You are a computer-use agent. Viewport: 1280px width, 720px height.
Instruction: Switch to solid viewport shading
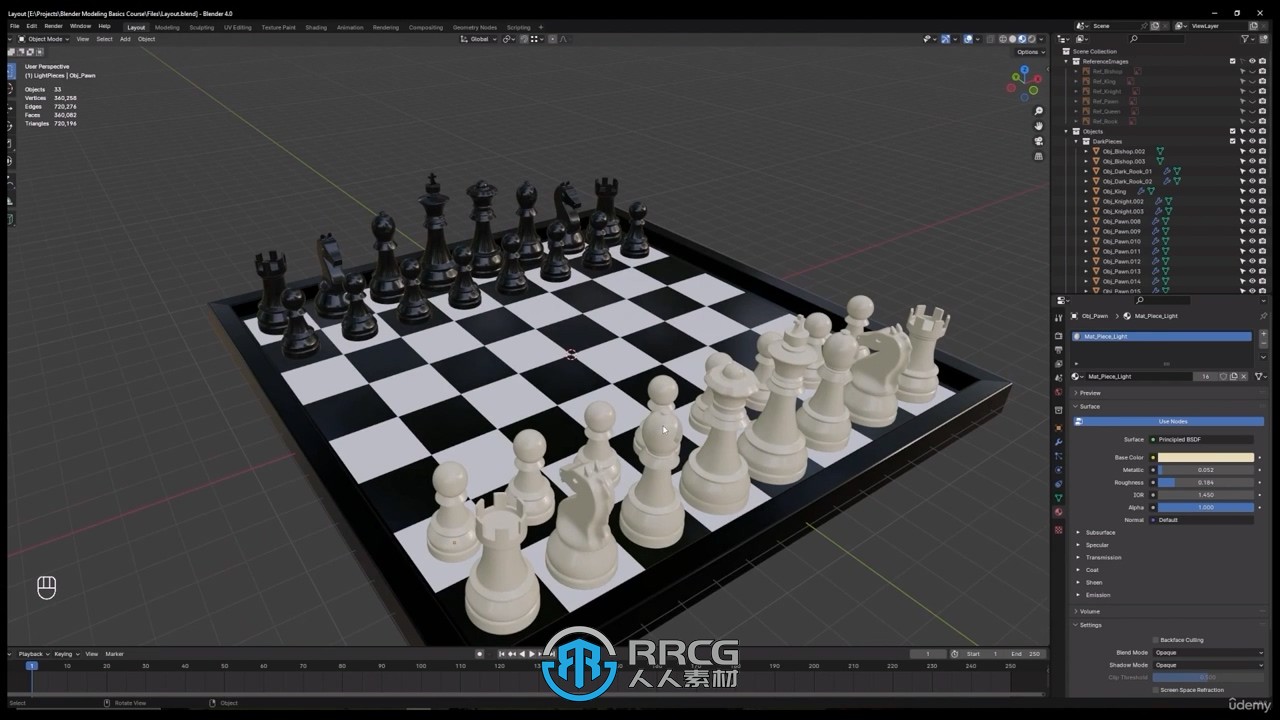[x=1013, y=39]
